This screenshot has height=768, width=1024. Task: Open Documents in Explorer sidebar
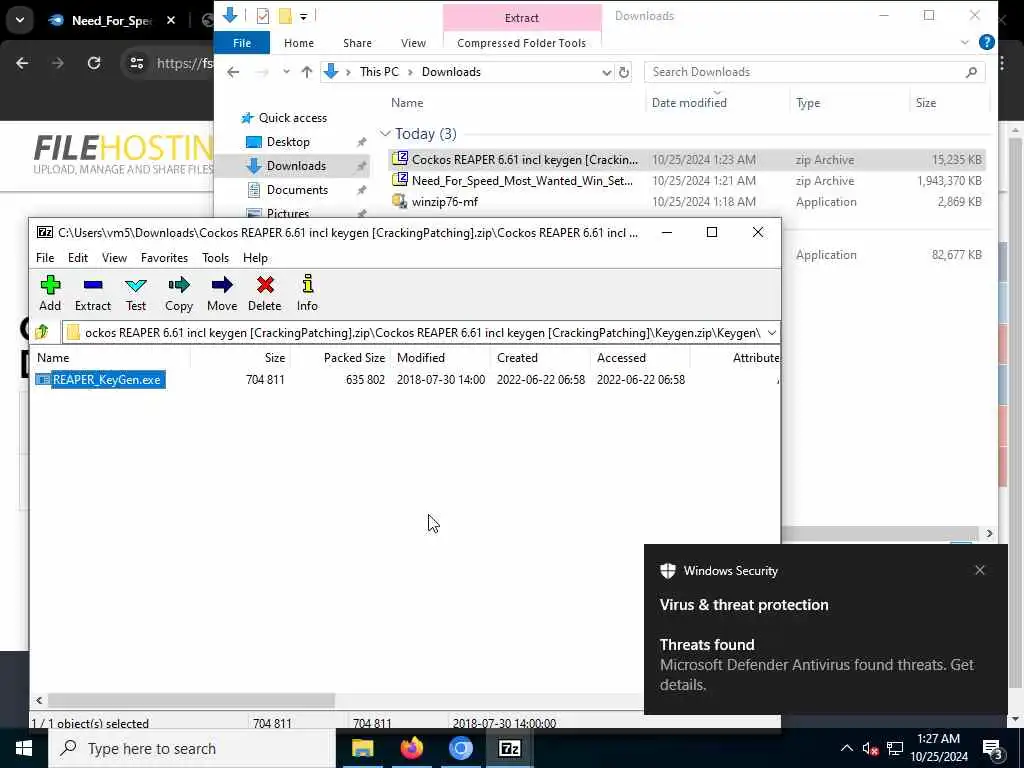288,189
